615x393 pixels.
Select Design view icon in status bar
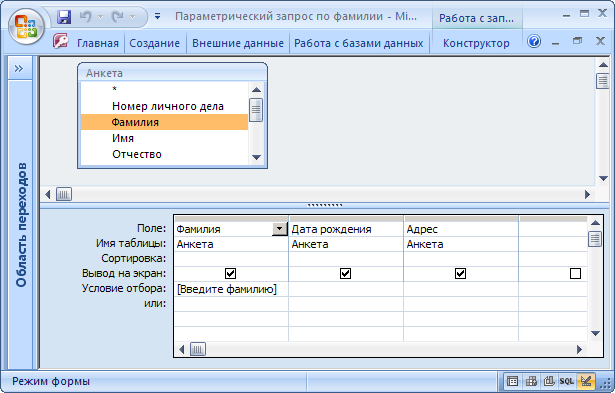tap(586, 381)
